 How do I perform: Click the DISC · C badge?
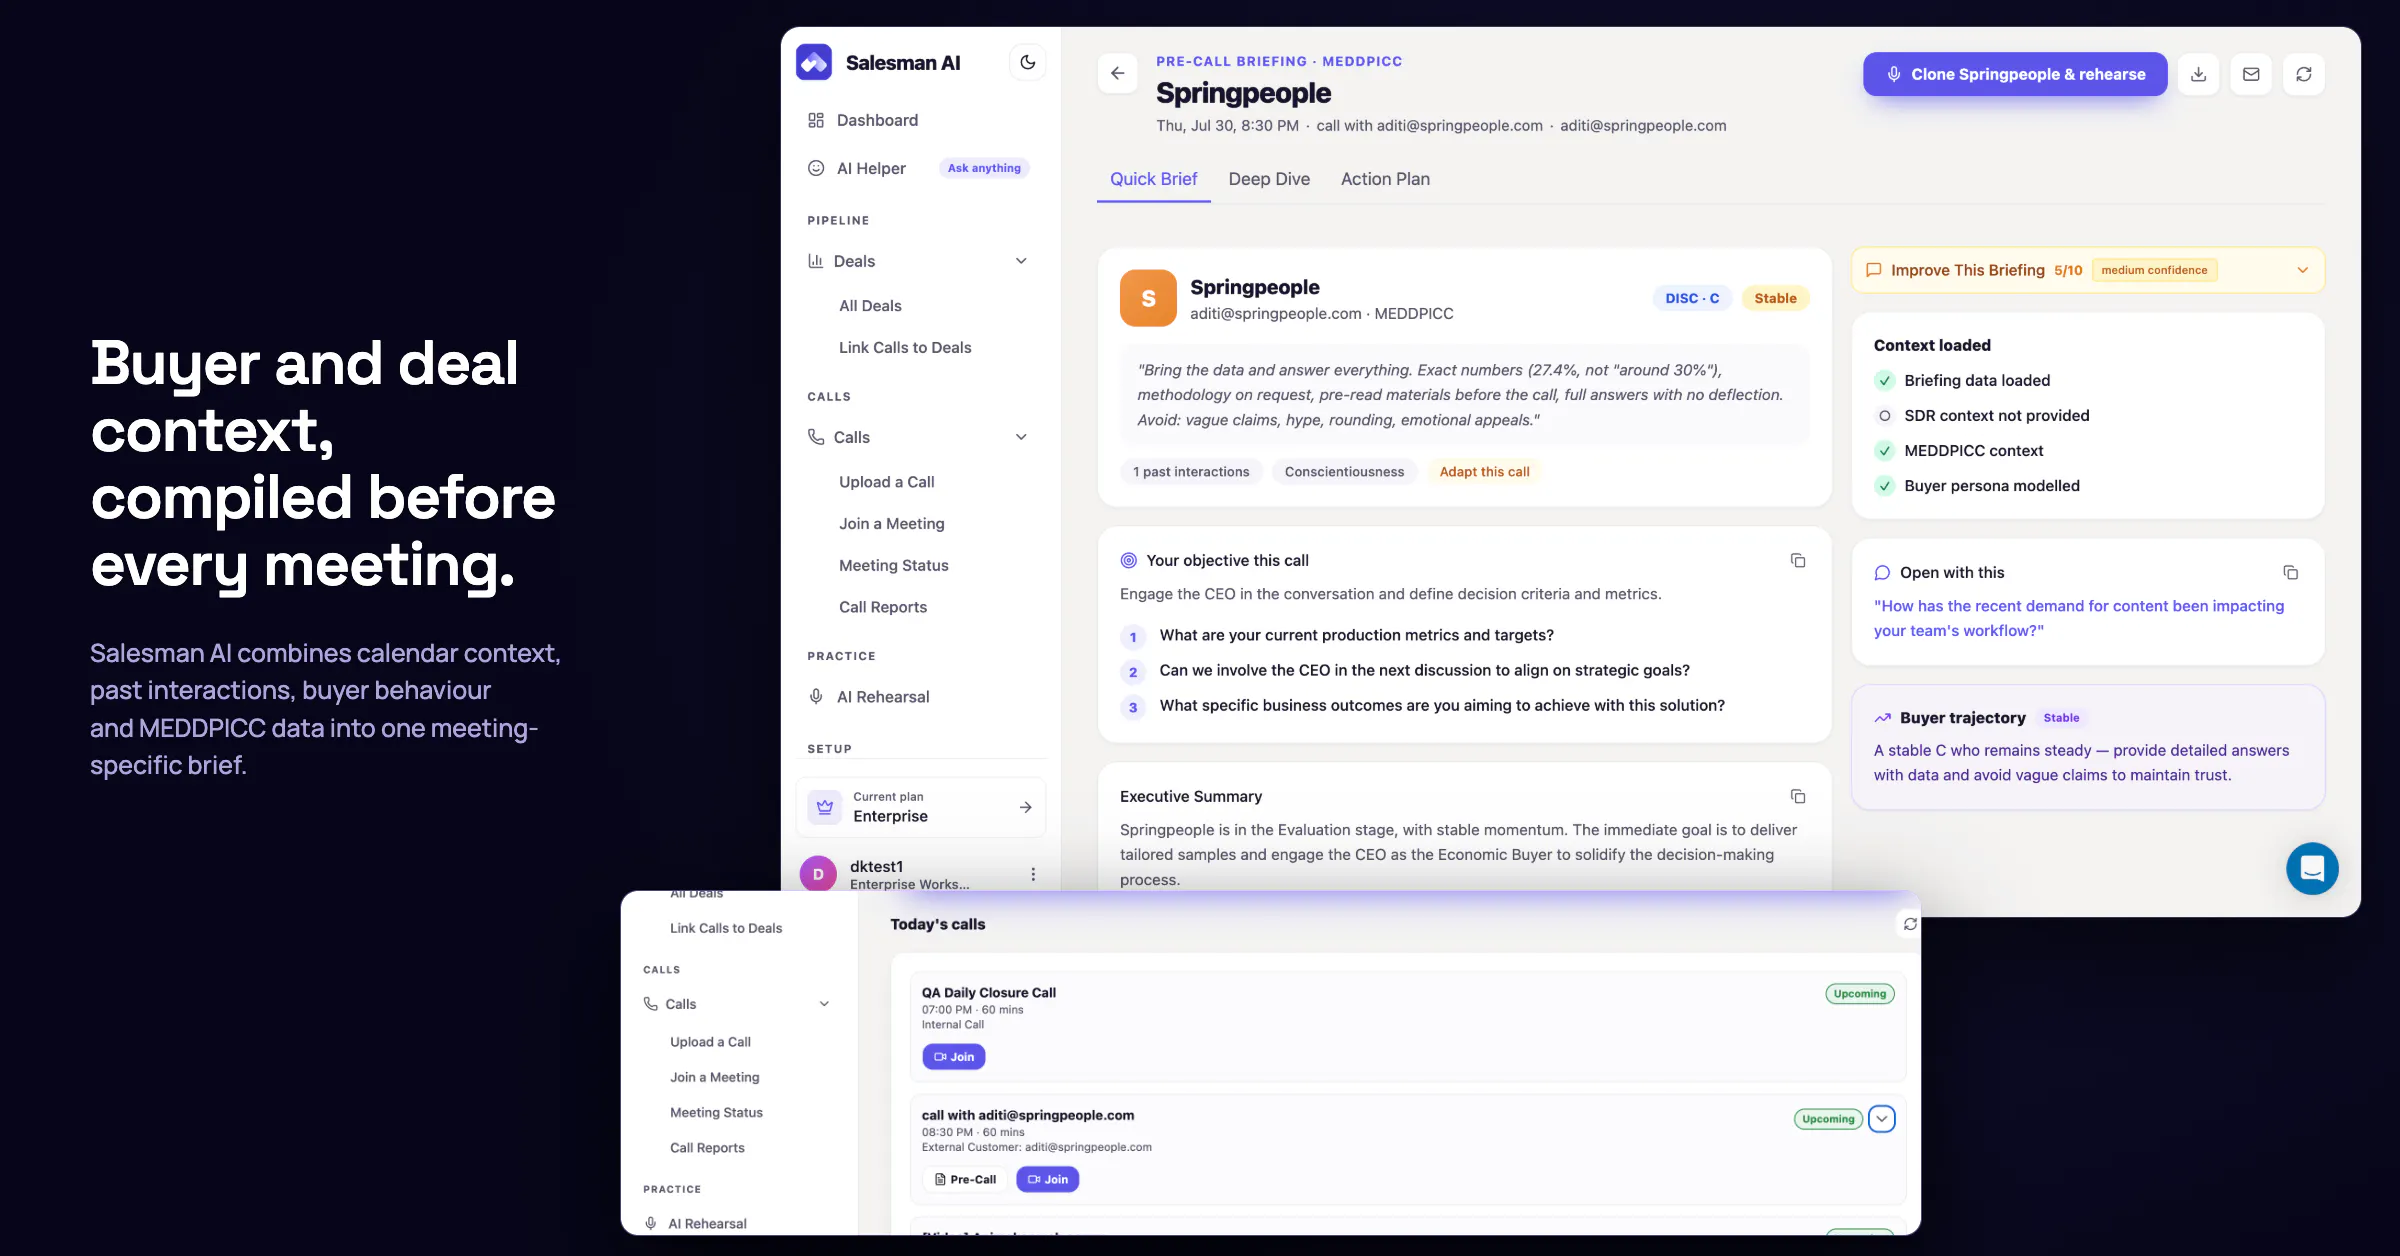click(1692, 298)
